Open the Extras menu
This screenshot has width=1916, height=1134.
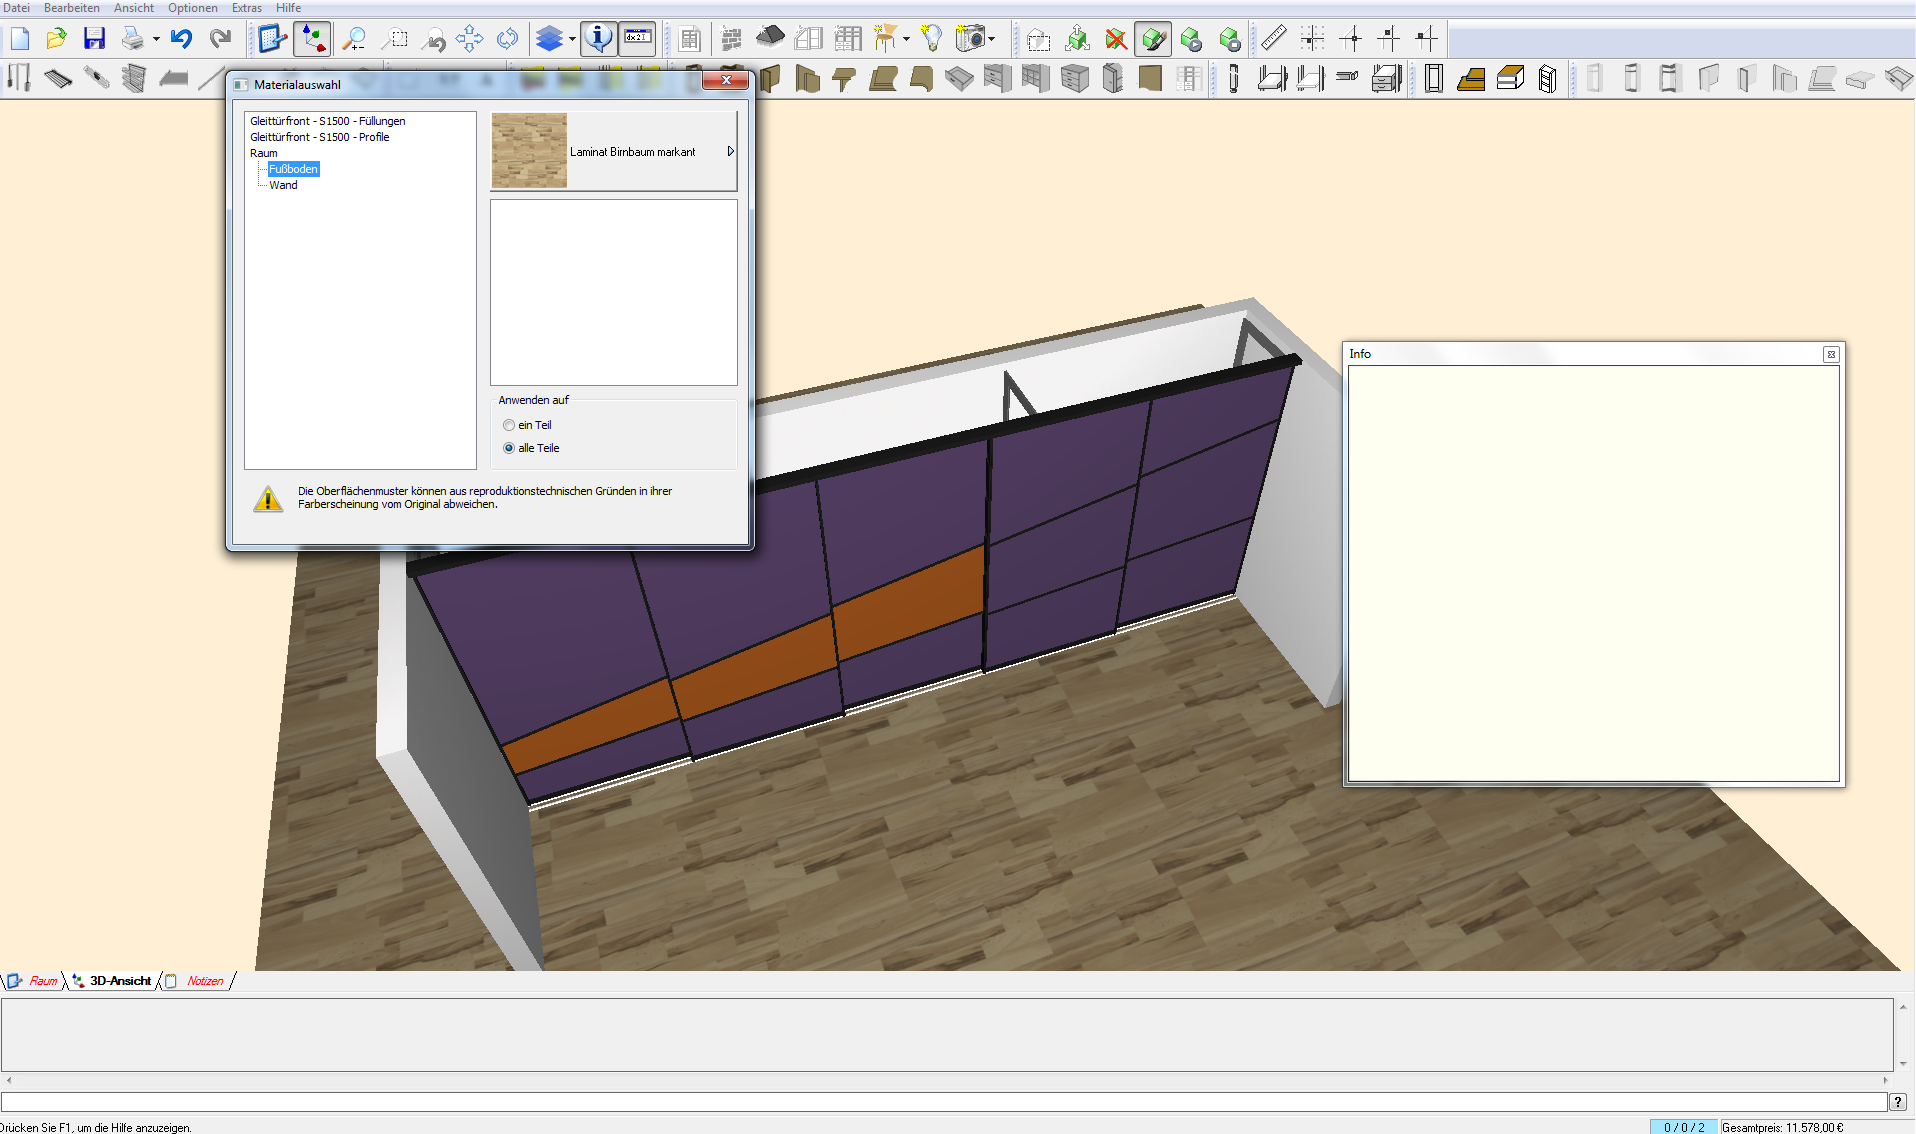(x=246, y=8)
